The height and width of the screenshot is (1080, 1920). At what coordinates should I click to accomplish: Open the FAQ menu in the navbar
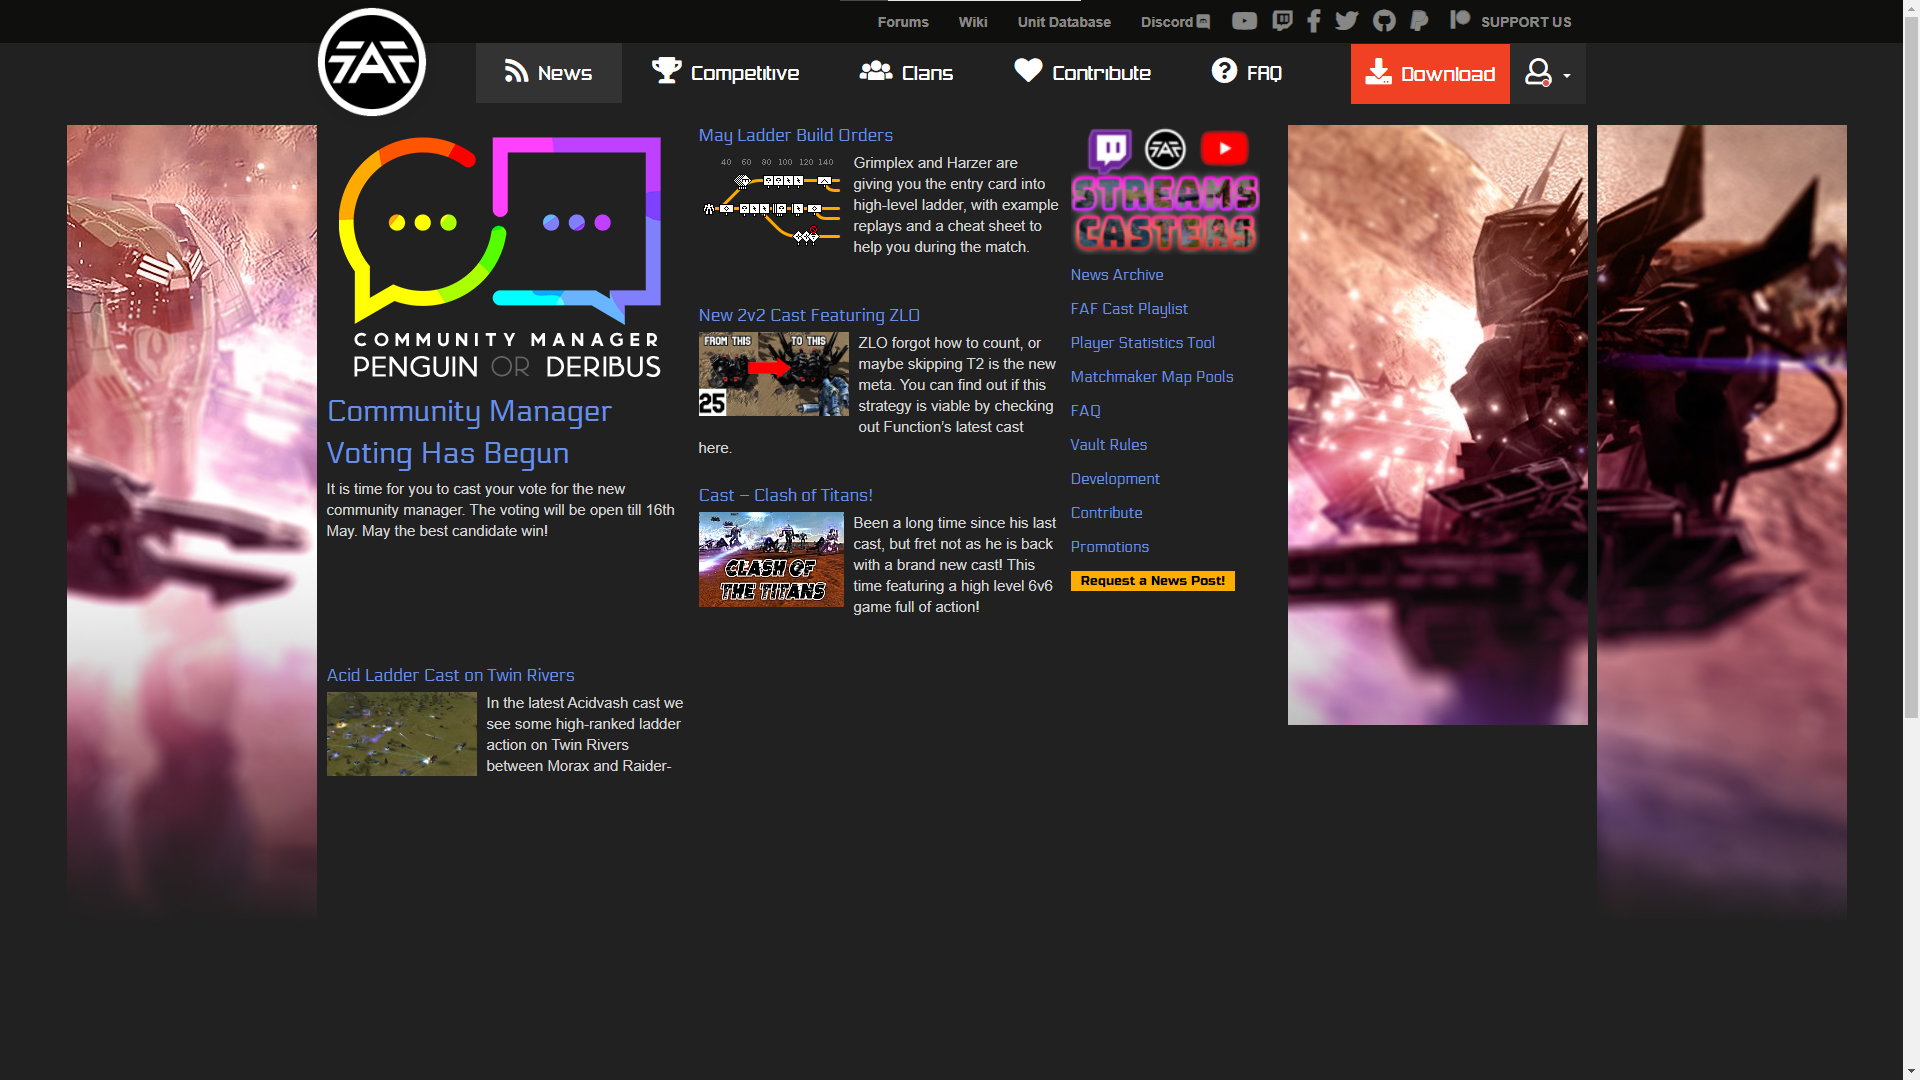pos(1246,73)
